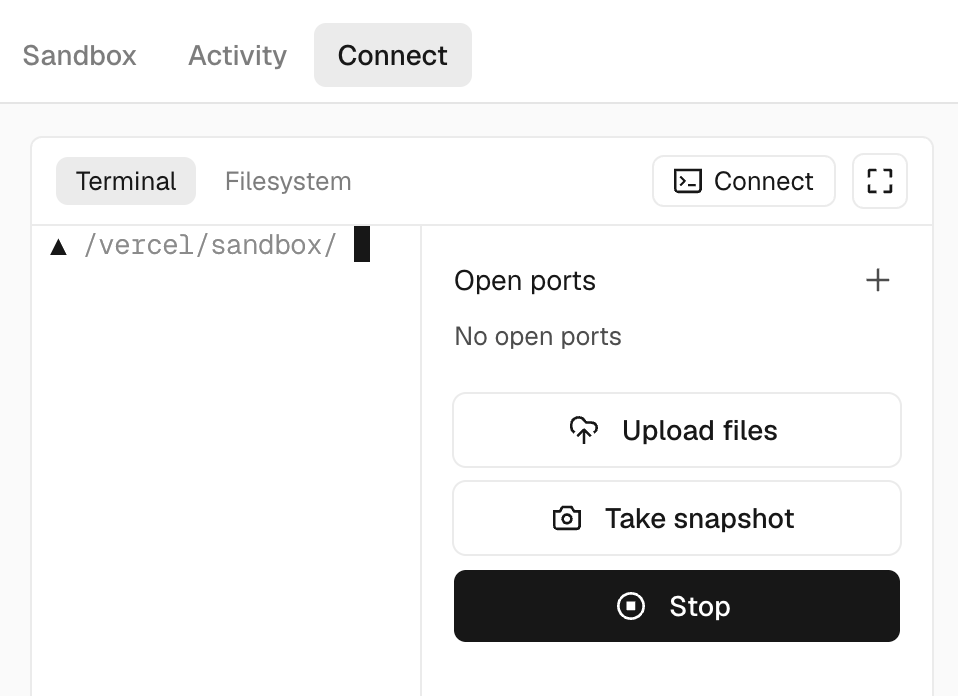The width and height of the screenshot is (958, 696).
Task: Switch to the Filesystem view
Action: pyautogui.click(x=288, y=181)
